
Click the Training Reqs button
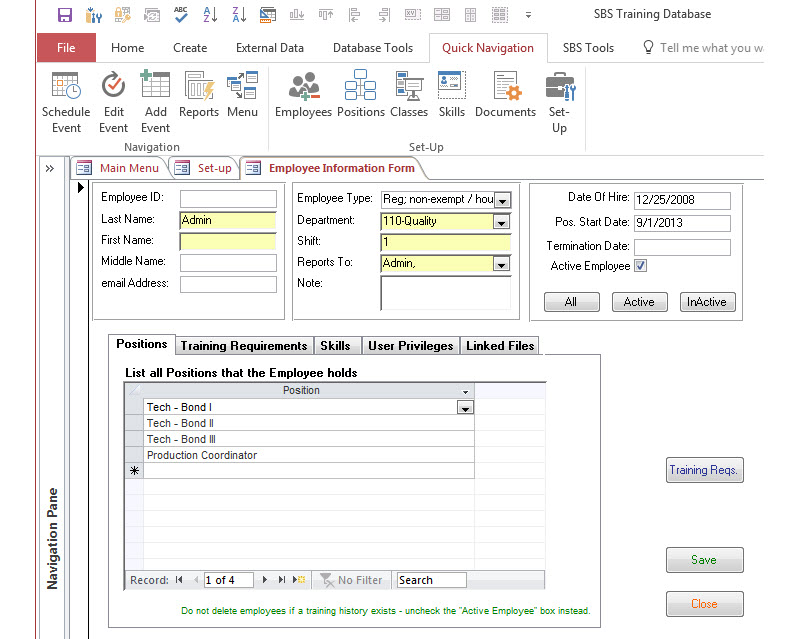[704, 470]
